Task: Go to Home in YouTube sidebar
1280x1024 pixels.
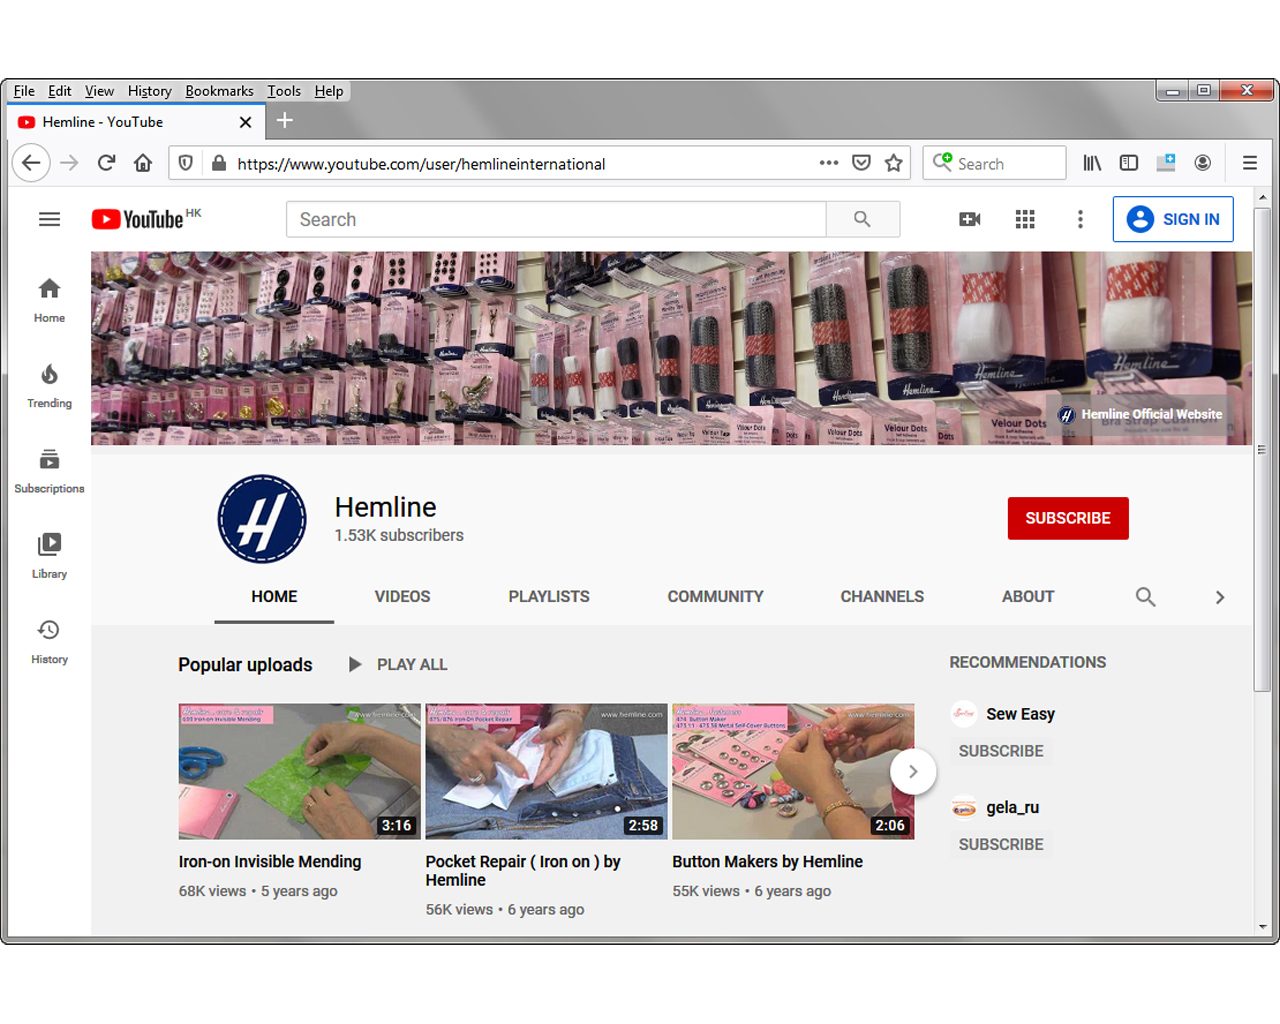Action: (49, 301)
